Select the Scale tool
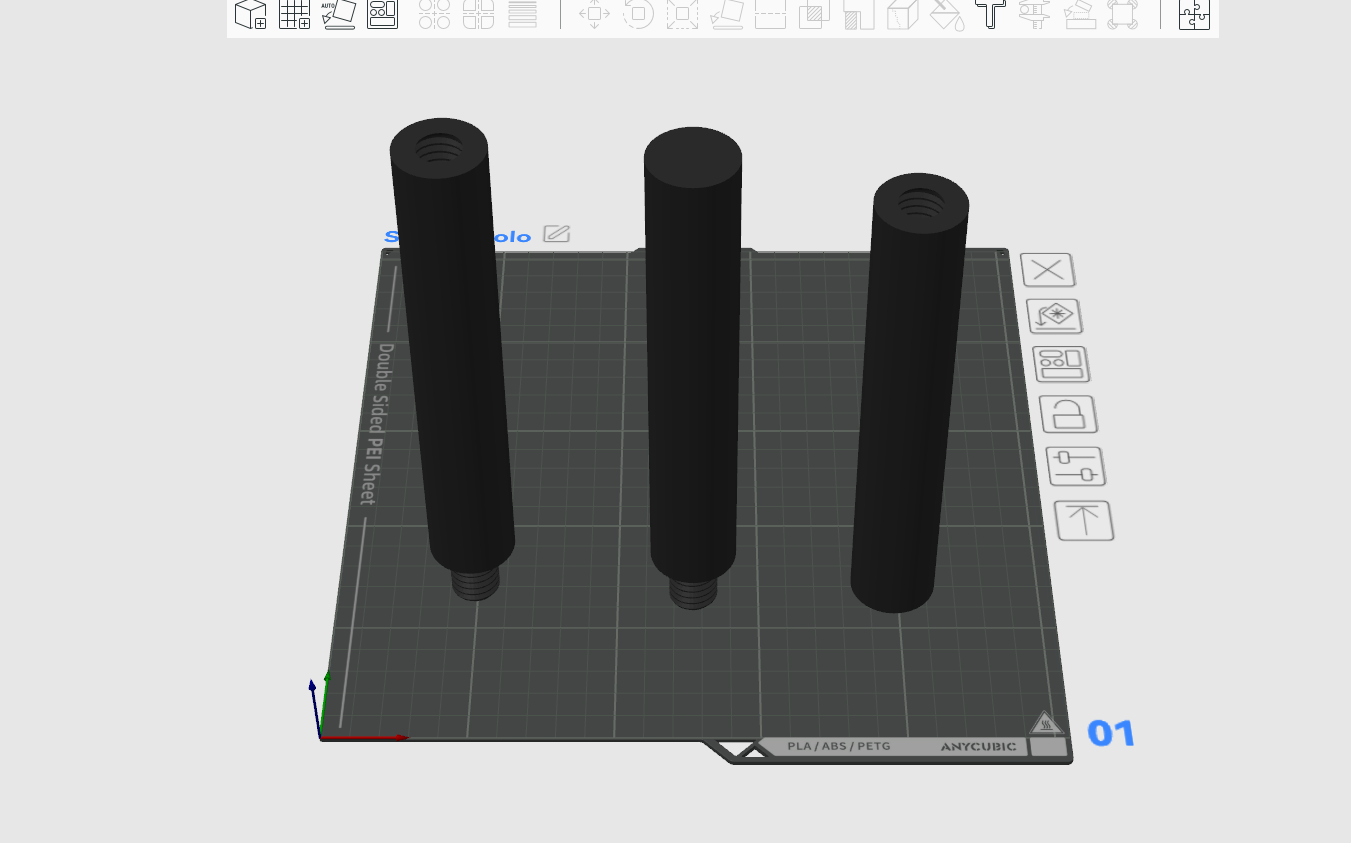The width and height of the screenshot is (1351, 843). point(682,14)
